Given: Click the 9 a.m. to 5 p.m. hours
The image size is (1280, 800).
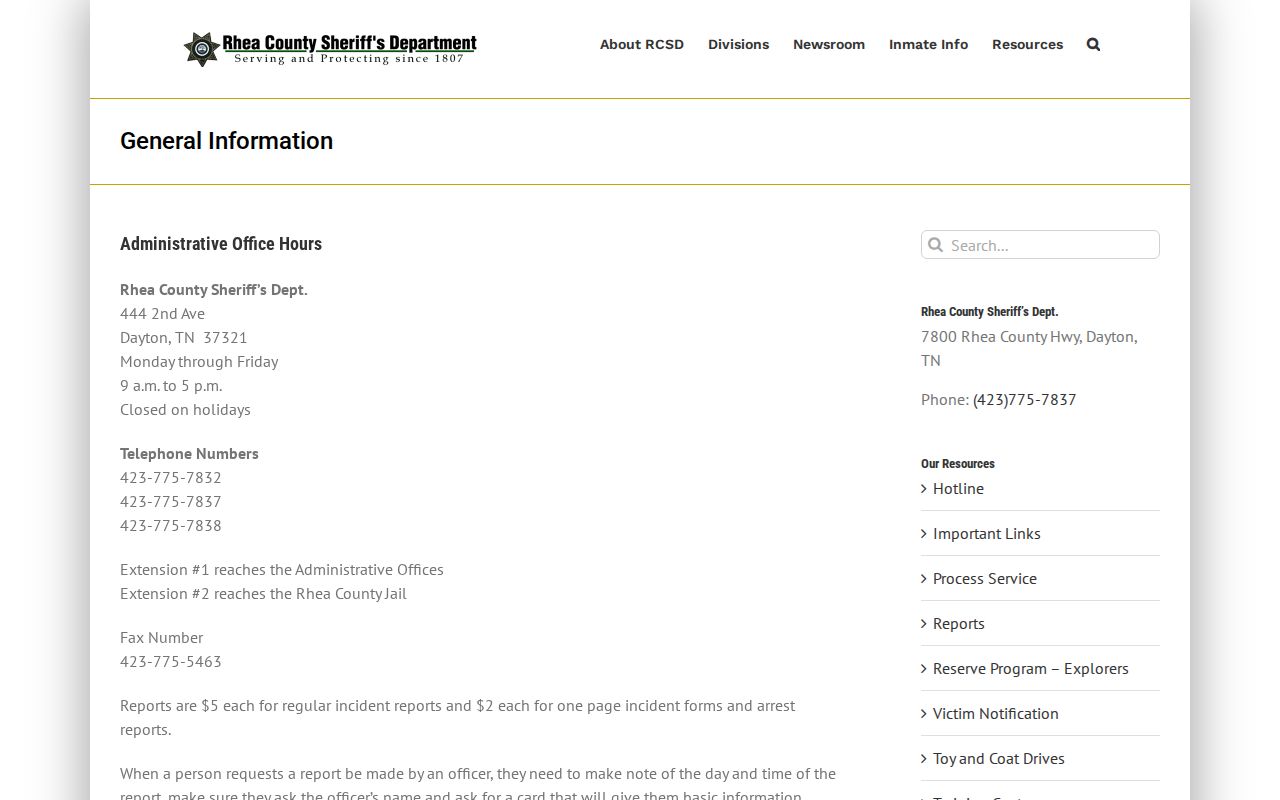Looking at the screenshot, I should coord(171,385).
